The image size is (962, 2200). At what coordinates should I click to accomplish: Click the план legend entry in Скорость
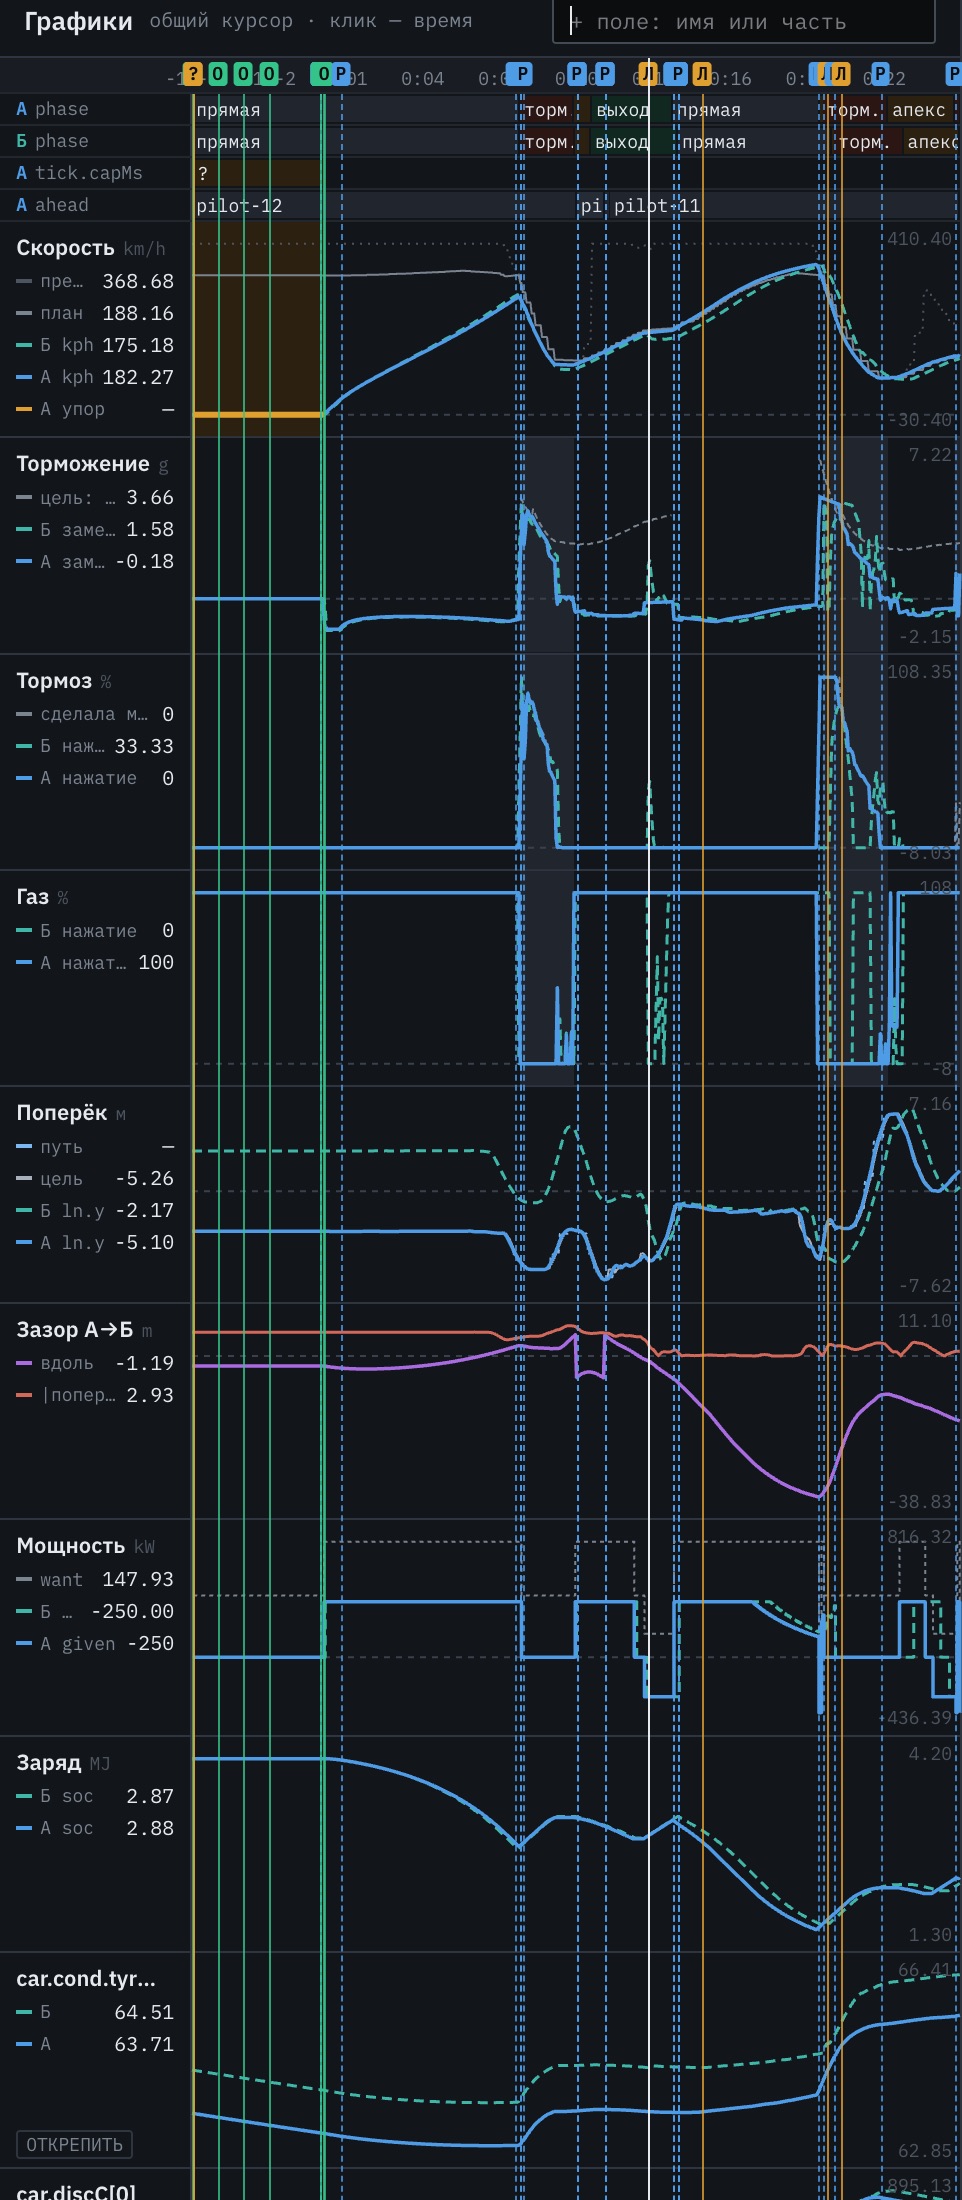95,313
